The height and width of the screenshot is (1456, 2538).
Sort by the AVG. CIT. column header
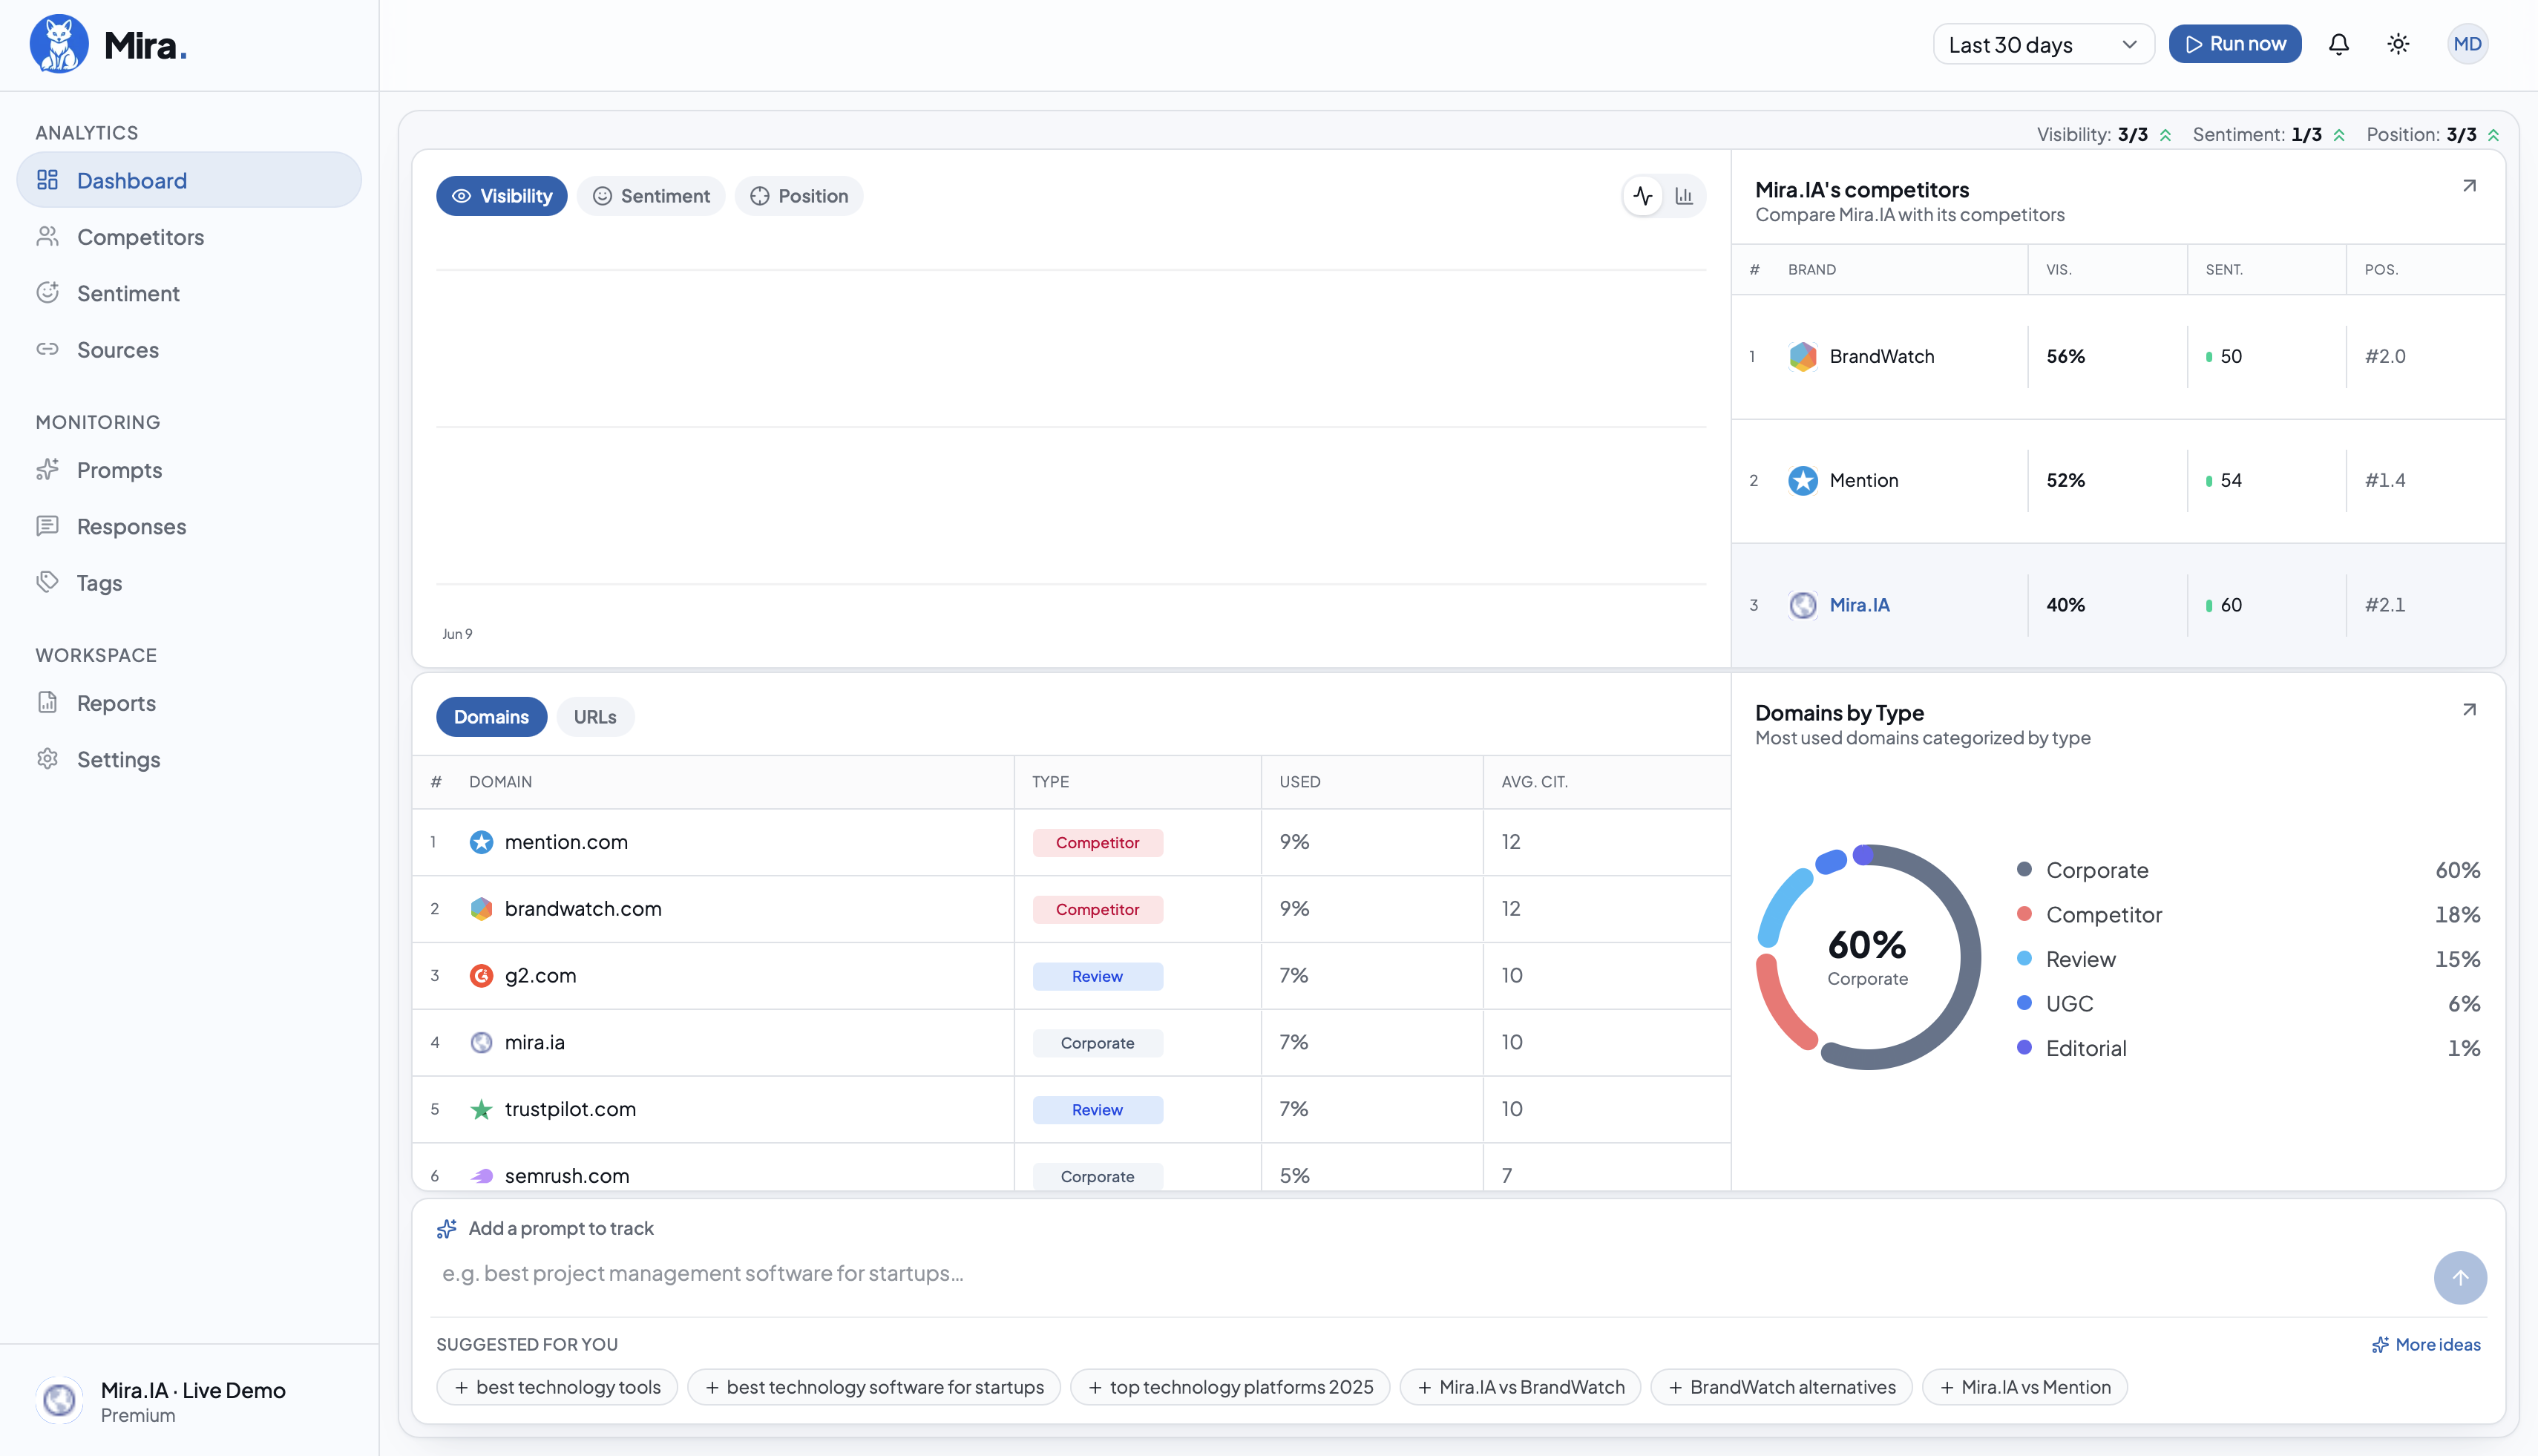pos(1534,782)
